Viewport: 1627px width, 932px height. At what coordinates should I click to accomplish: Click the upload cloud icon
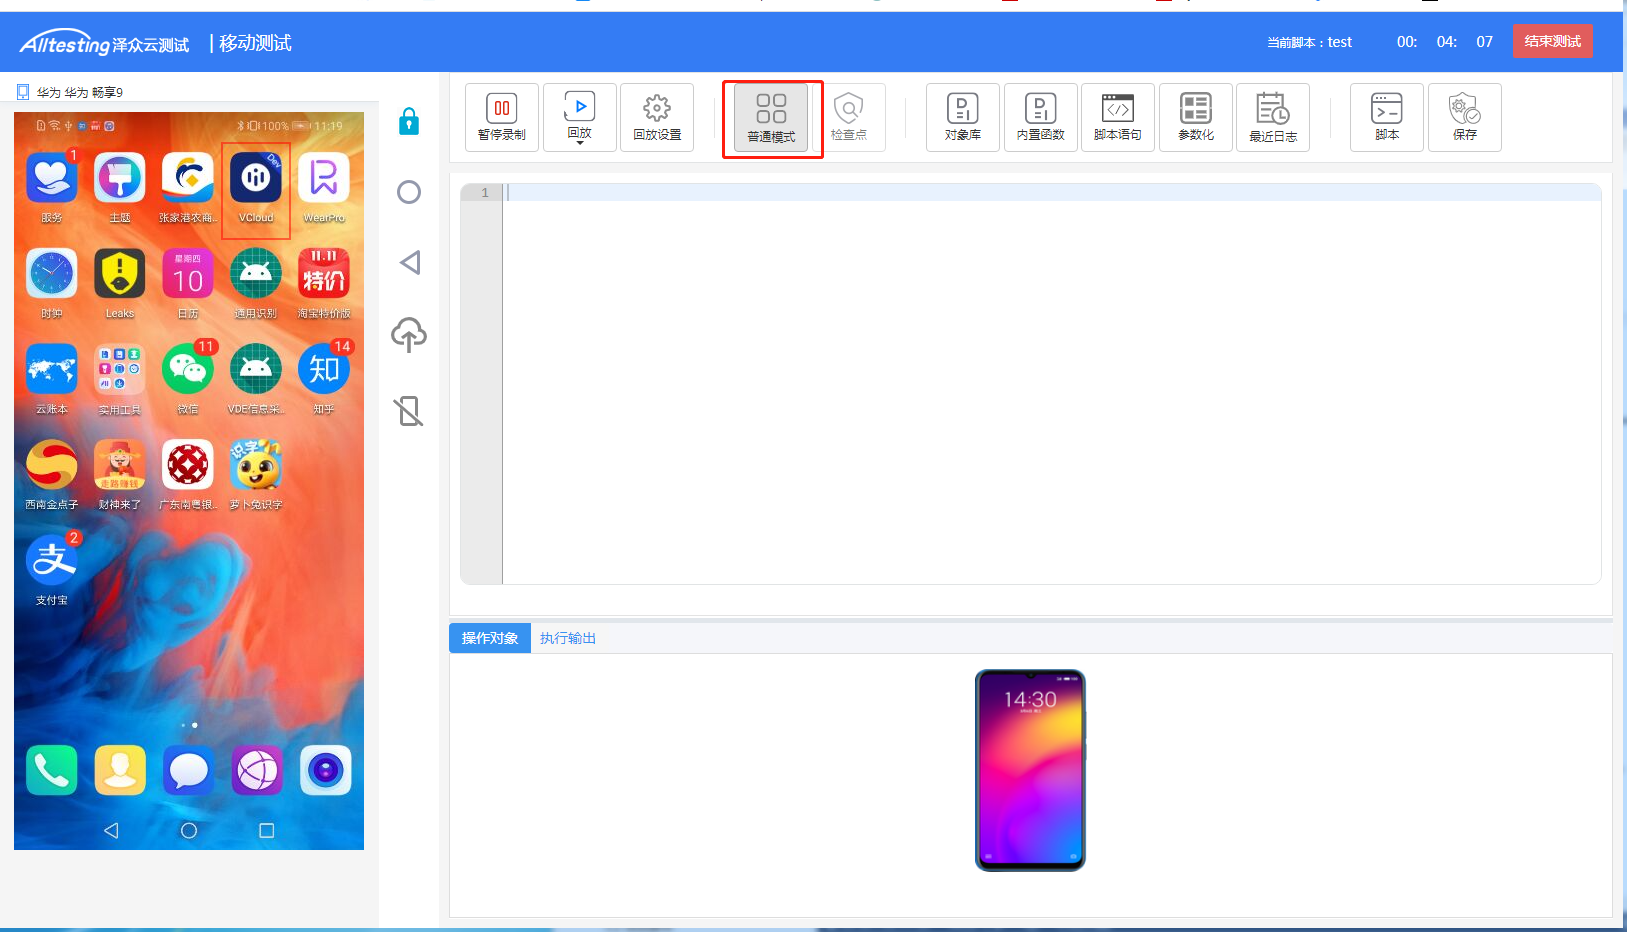coord(409,335)
